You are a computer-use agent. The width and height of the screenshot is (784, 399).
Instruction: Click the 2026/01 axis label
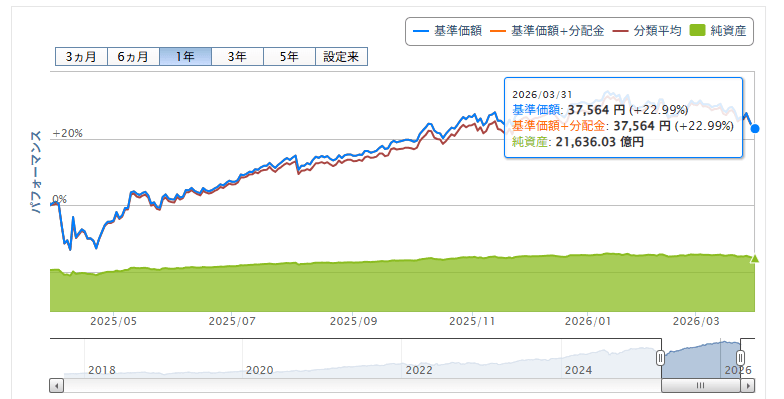click(x=588, y=321)
